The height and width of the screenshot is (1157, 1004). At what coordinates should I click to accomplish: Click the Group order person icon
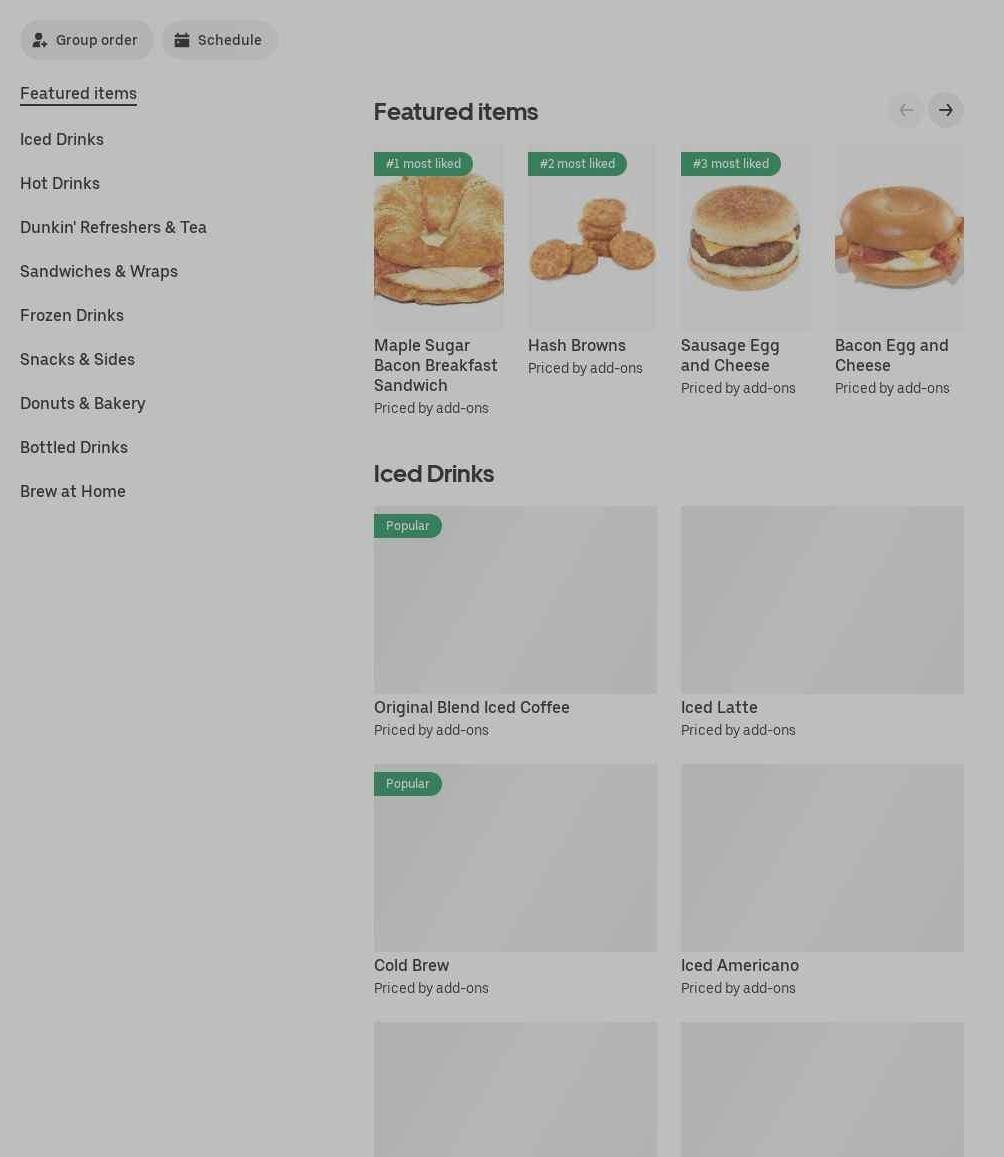pyautogui.click(x=40, y=40)
